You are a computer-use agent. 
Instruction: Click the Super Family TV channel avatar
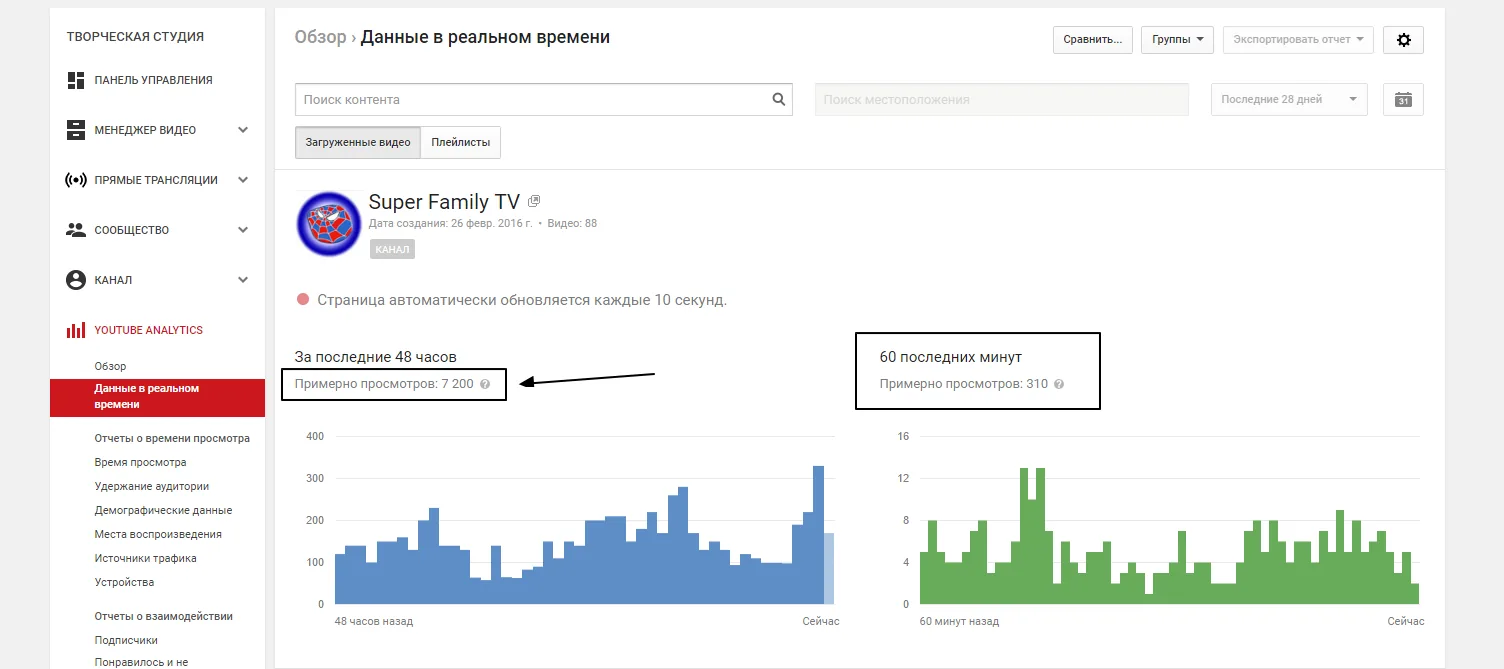click(329, 224)
